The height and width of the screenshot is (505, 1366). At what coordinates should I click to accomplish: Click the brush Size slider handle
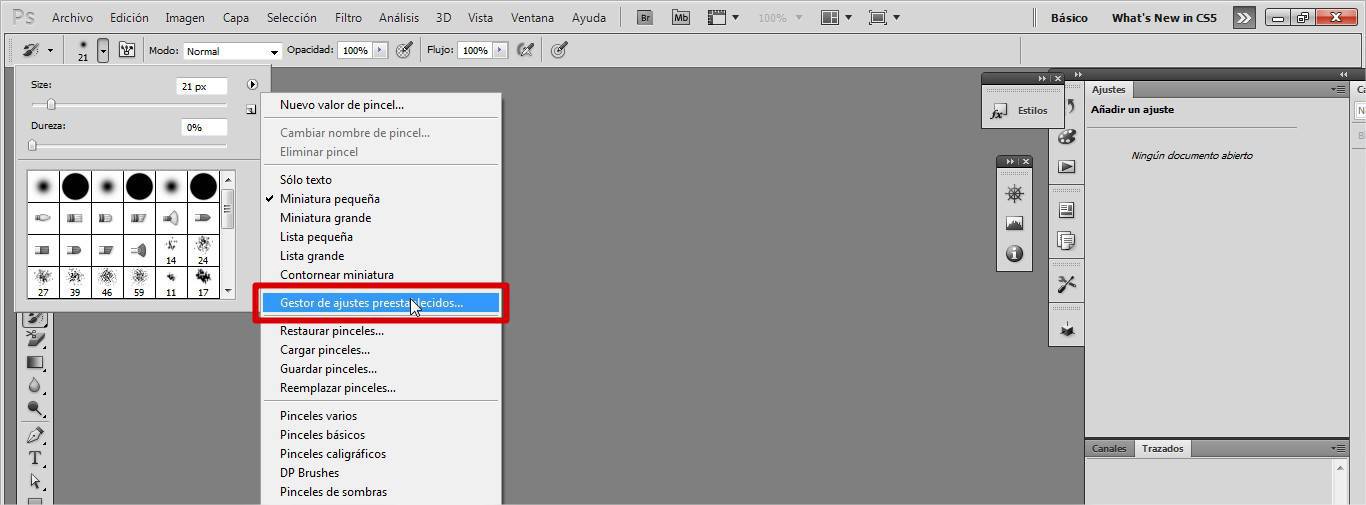[x=51, y=105]
